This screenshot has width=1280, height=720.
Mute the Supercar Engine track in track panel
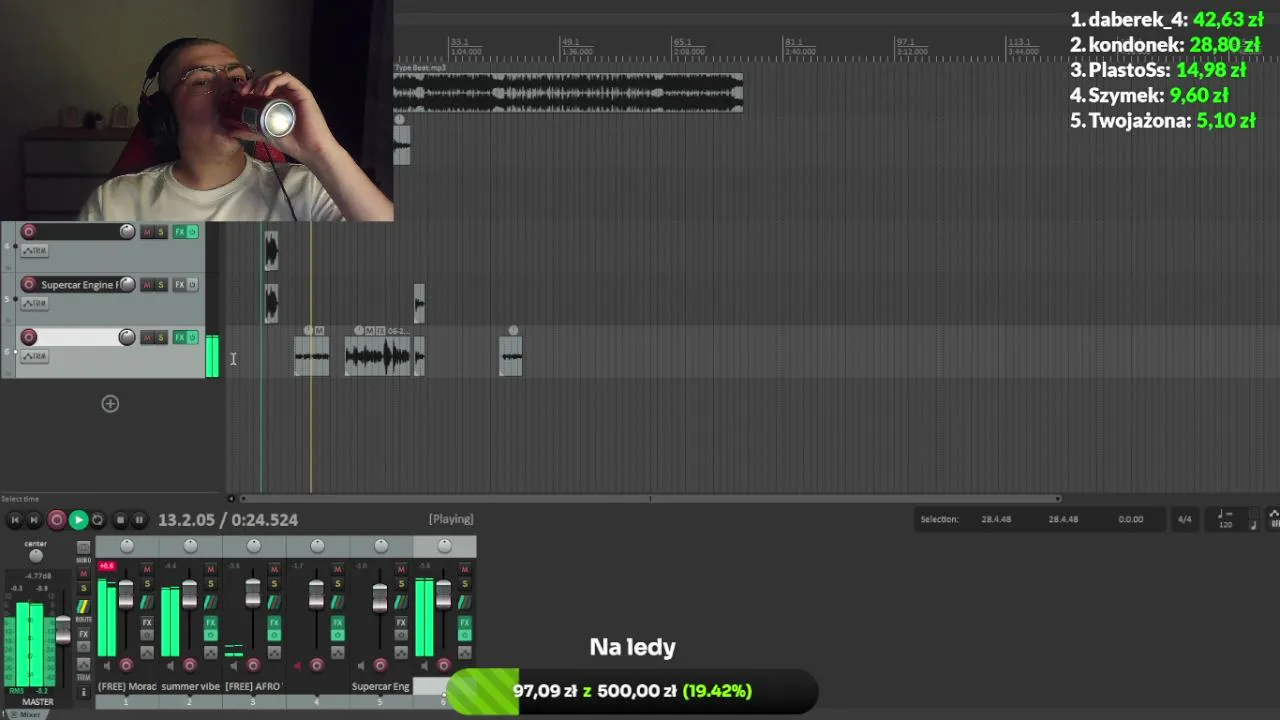[x=147, y=285]
